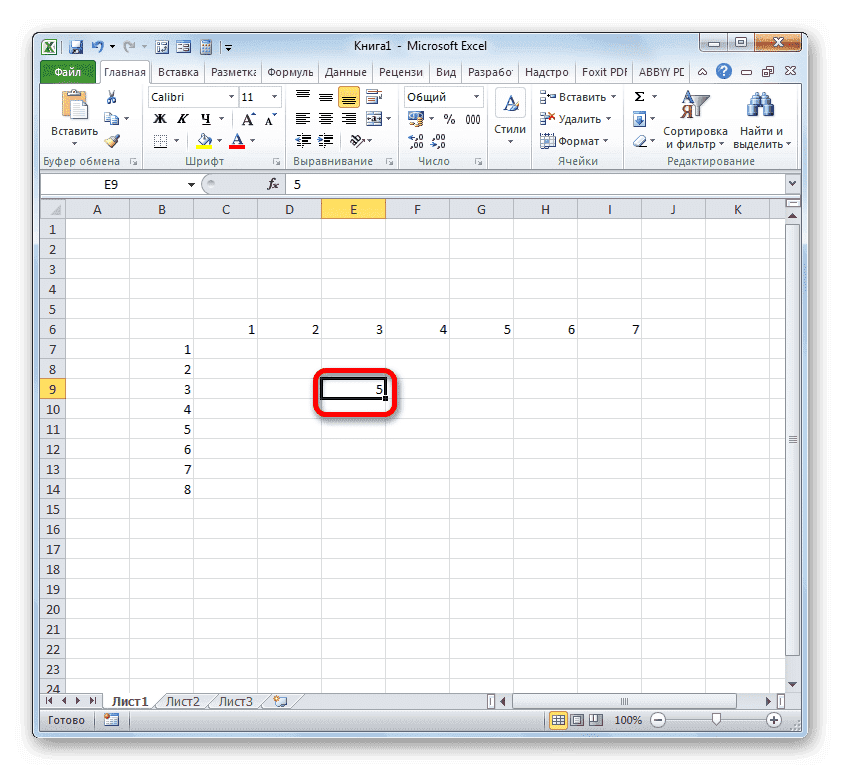Open the fill color dropdown arrow
This screenshot has width=841, height=771.
[219, 141]
